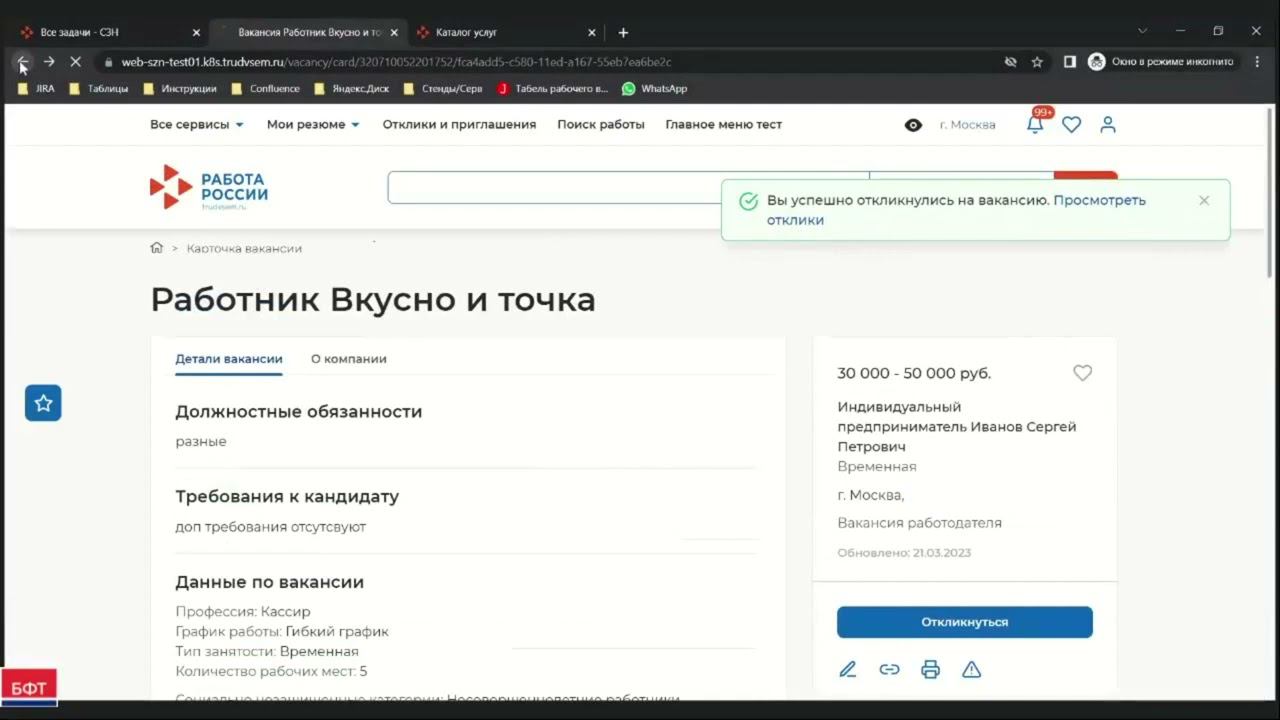Image resolution: width=1280 pixels, height=720 pixels.
Task: Click the tracking protection eye-slash icon
Action: [x=1010, y=62]
